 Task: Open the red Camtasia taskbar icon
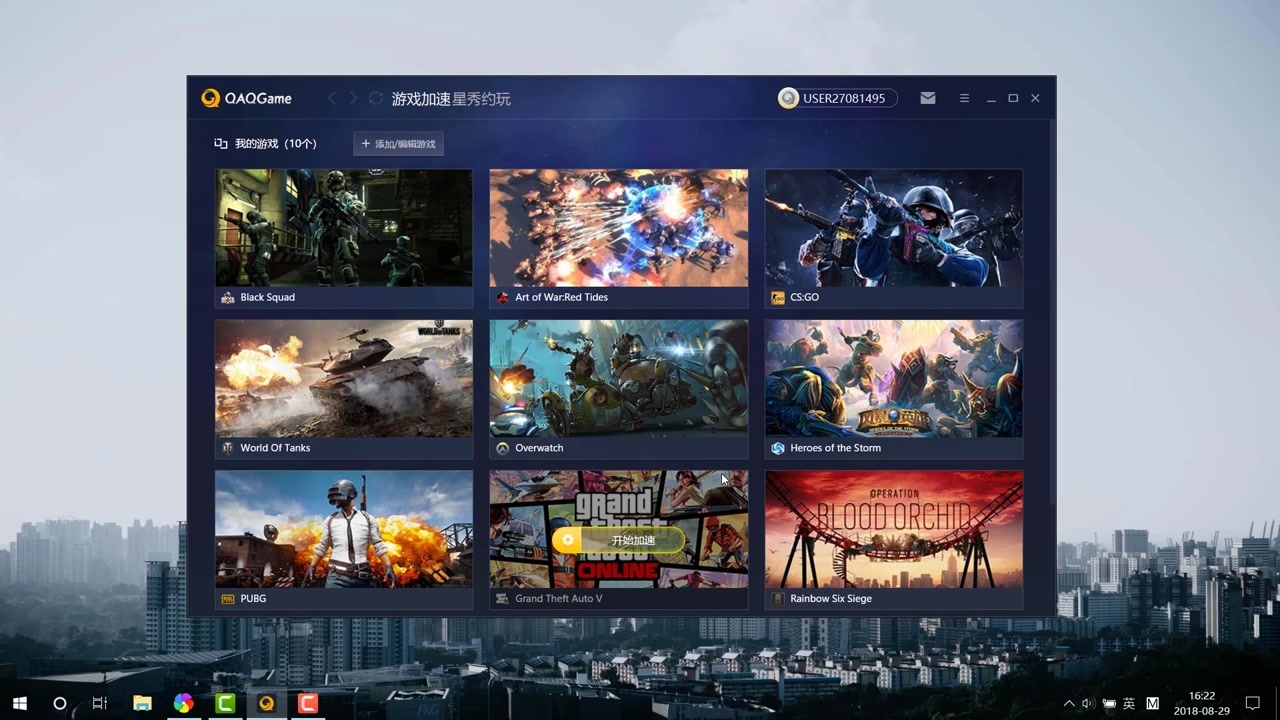[308, 703]
